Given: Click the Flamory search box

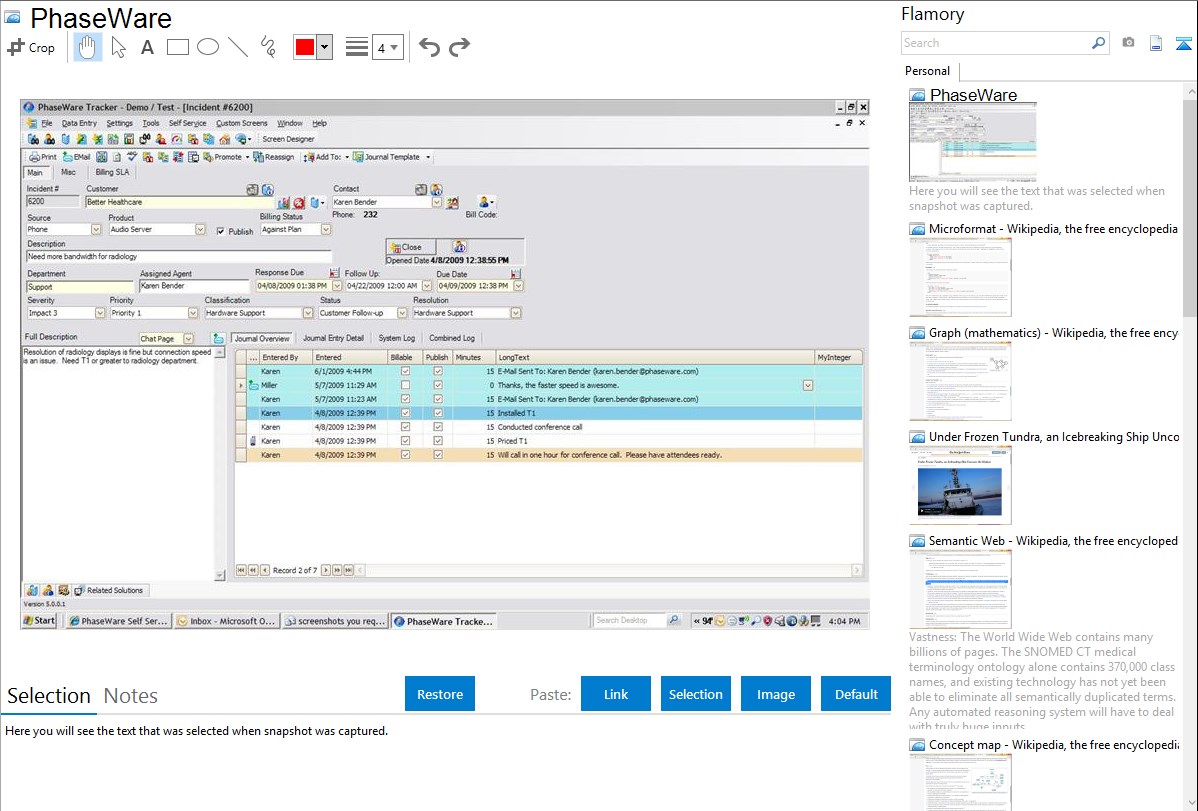Looking at the screenshot, I should click(x=996, y=43).
